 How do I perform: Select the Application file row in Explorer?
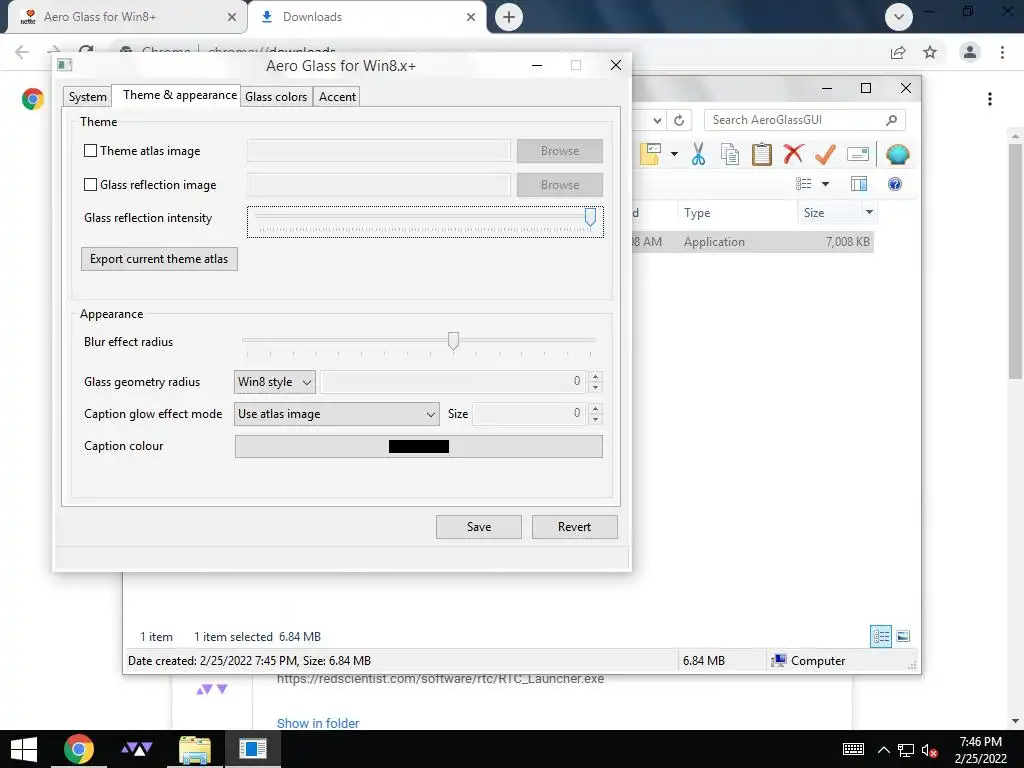point(753,242)
